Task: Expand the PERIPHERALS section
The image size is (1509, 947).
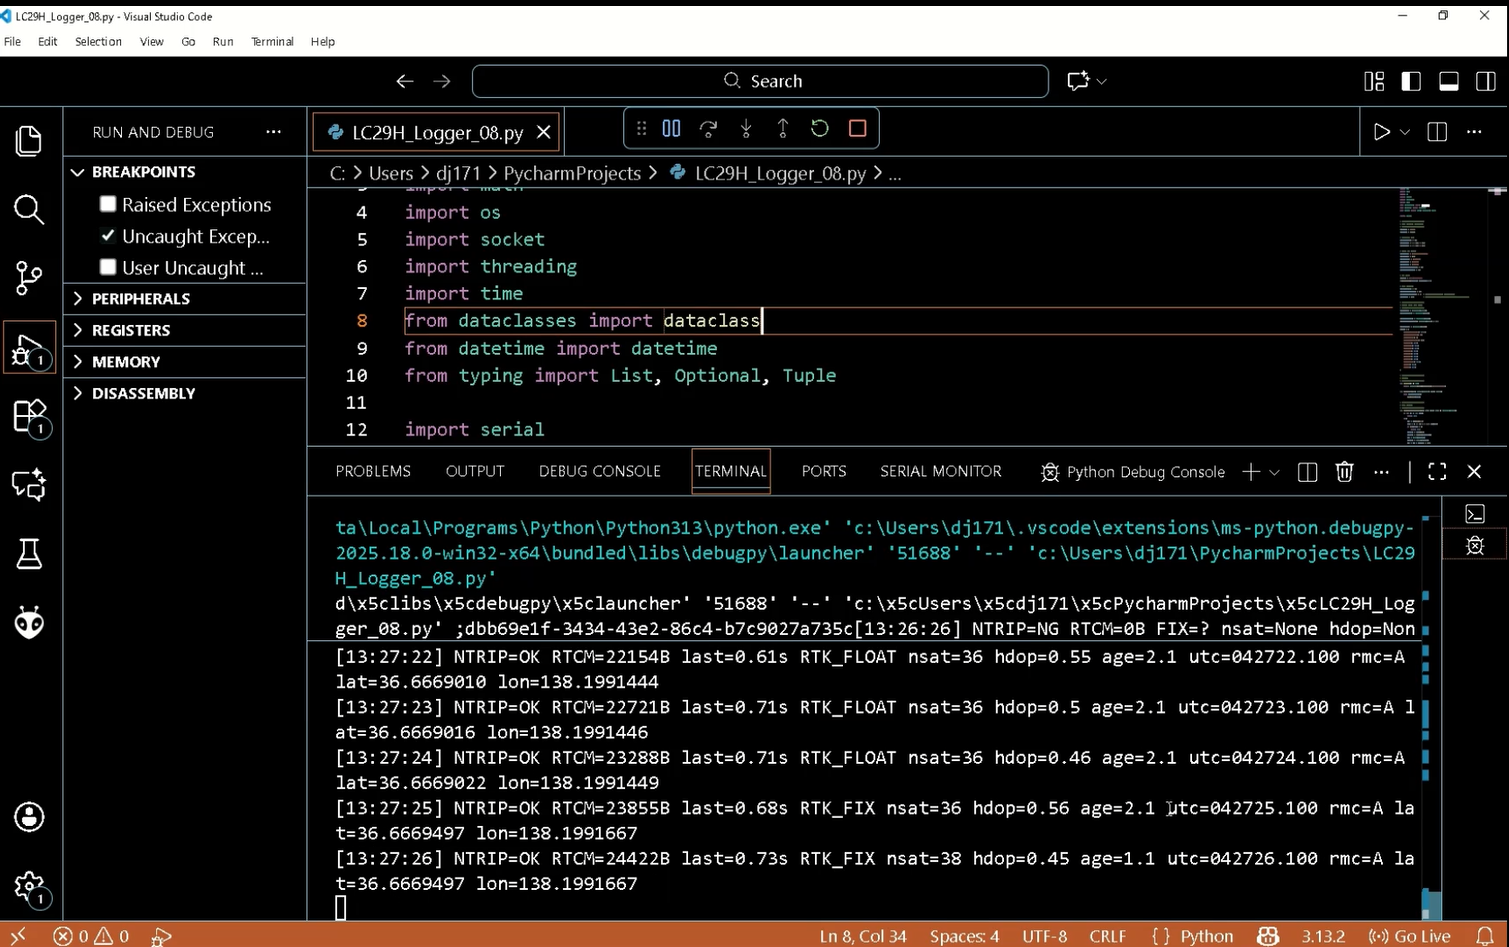Action: (x=140, y=299)
